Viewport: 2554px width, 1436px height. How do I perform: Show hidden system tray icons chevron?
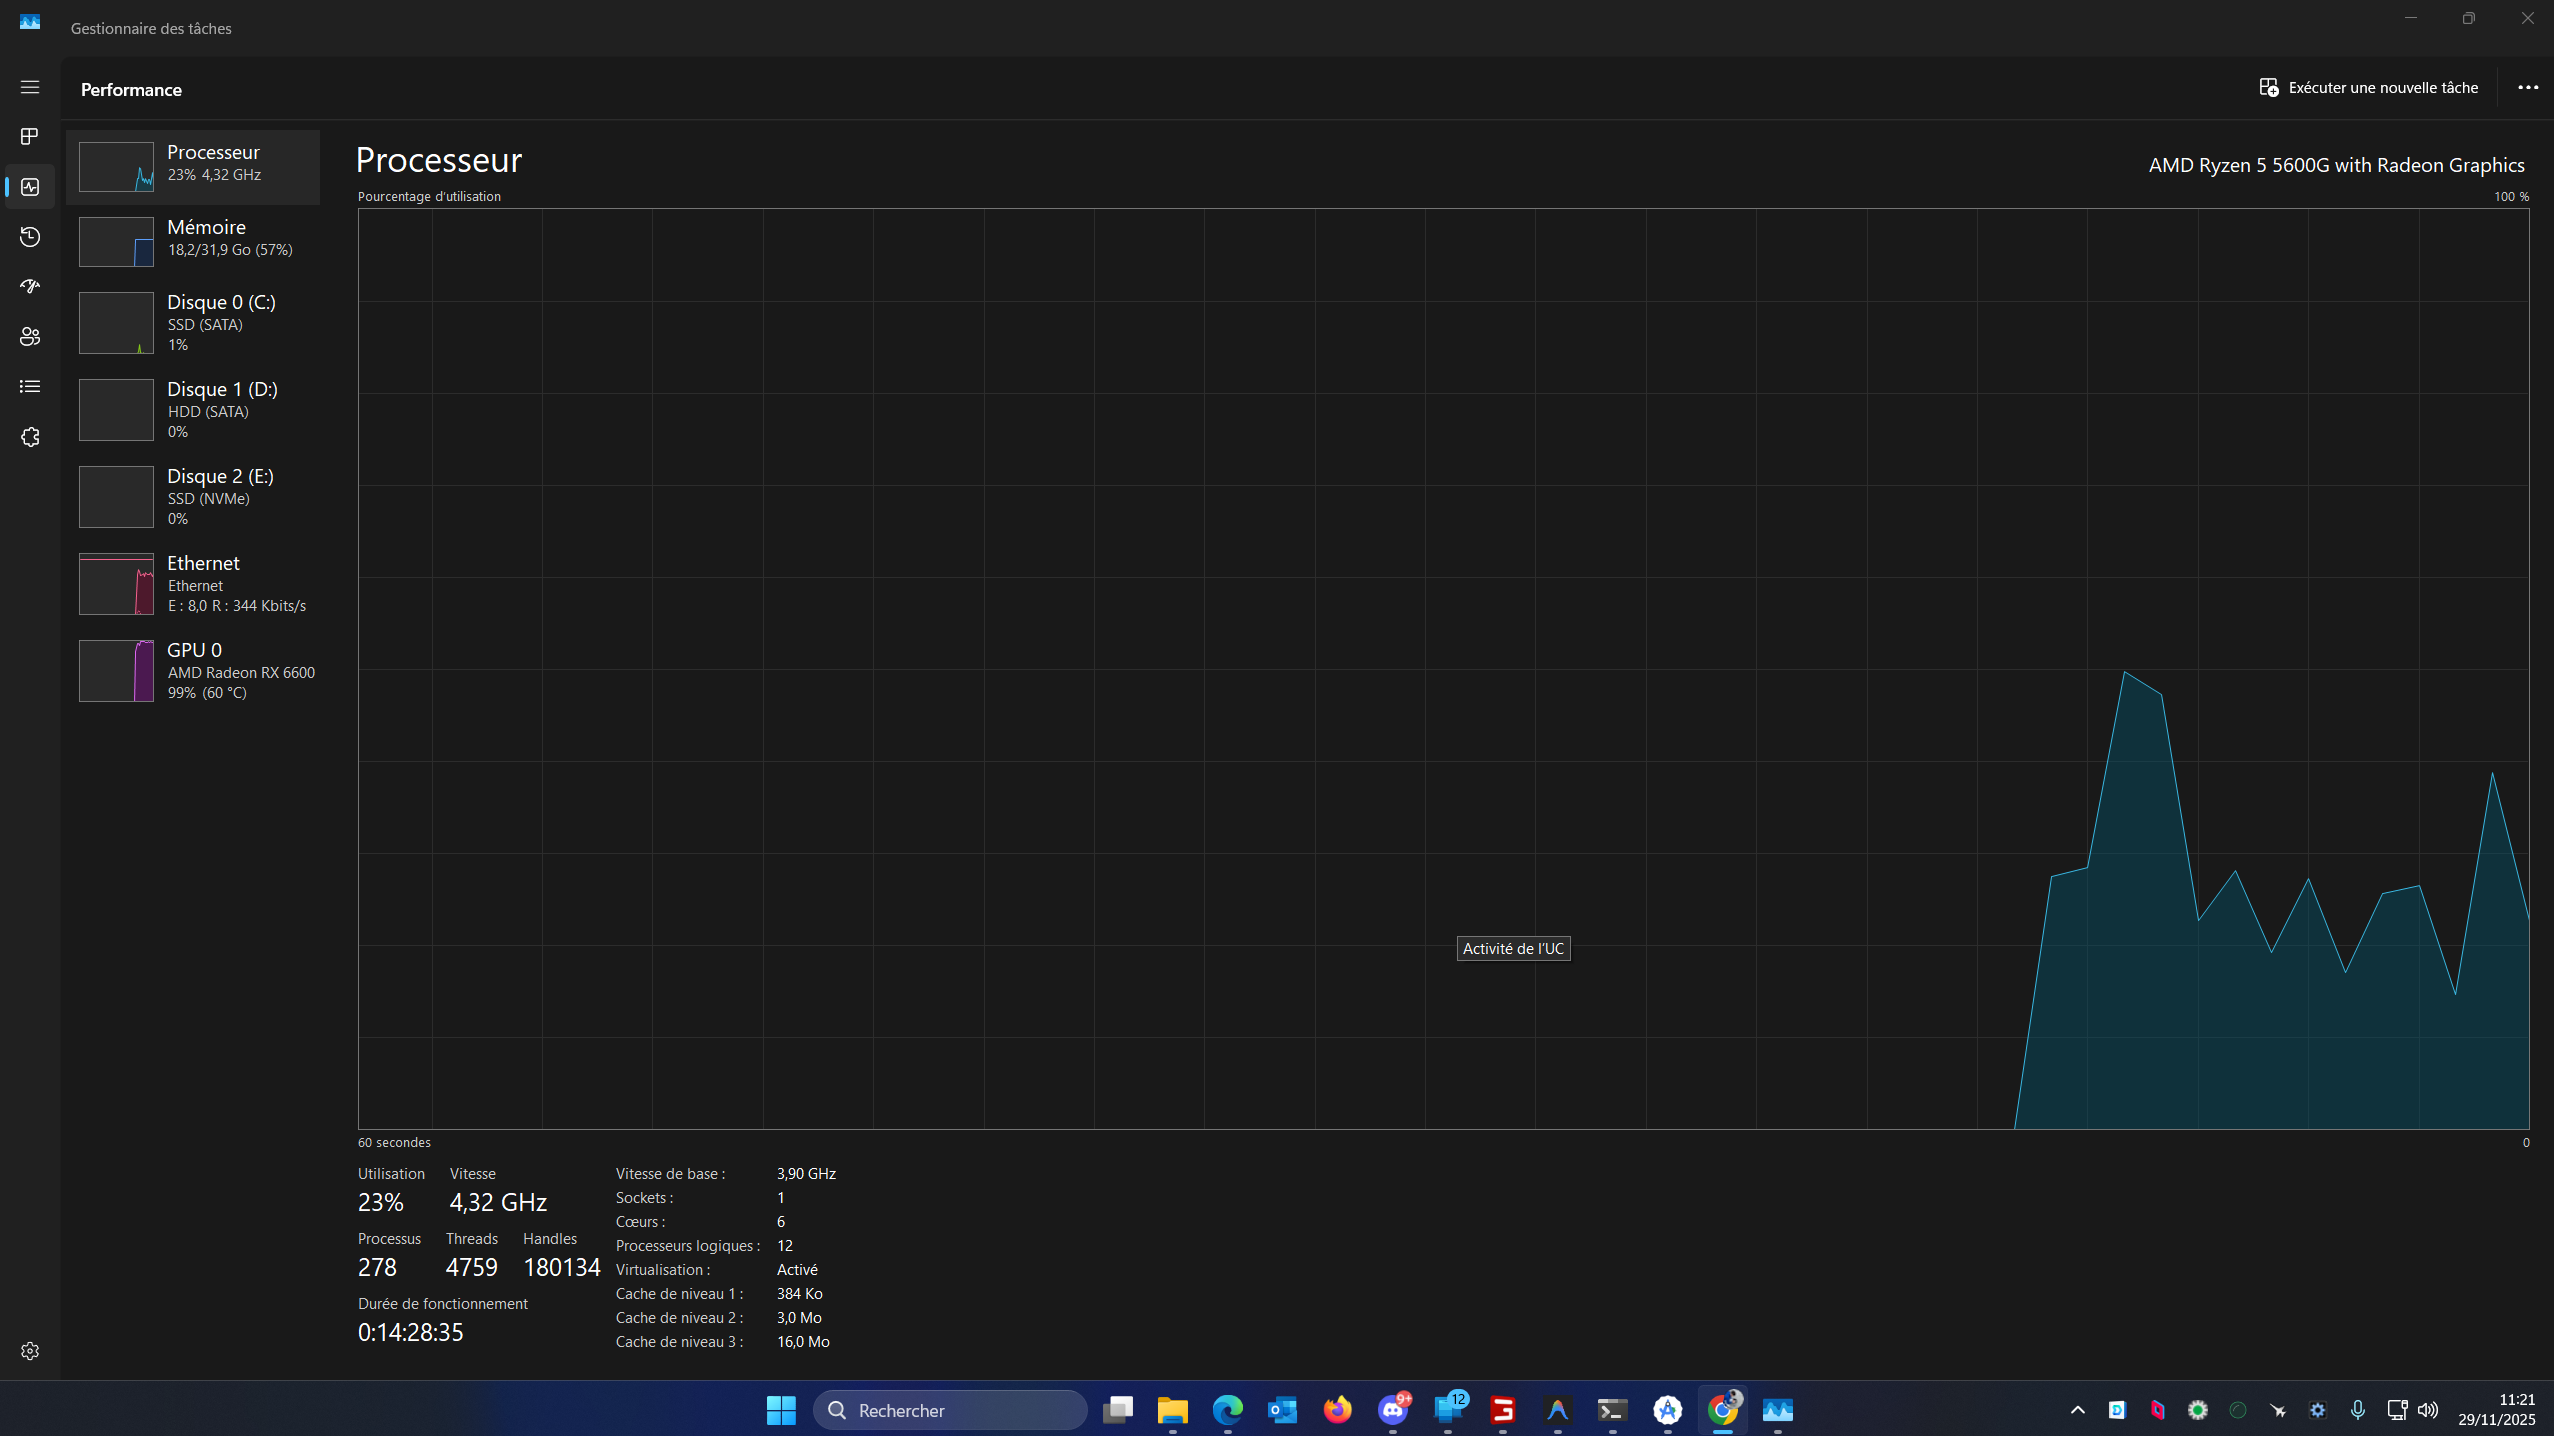[2077, 1410]
